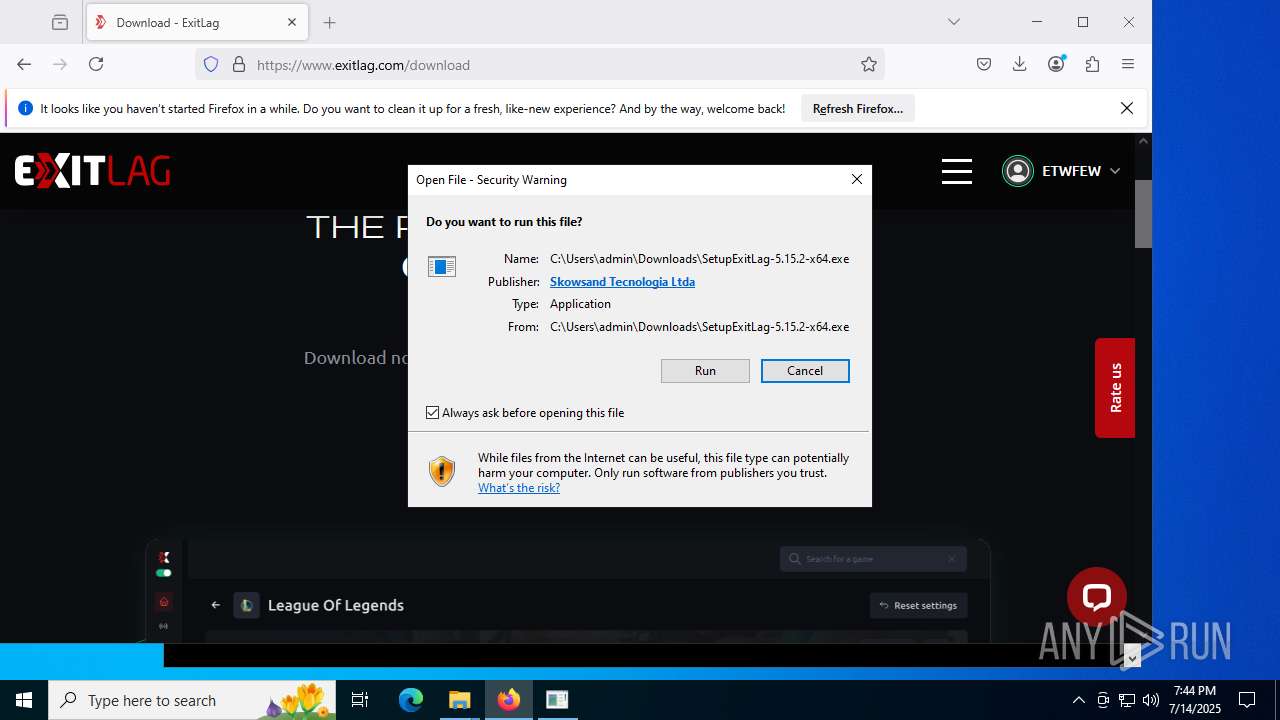Viewport: 1280px width, 720px height.
Task: Click Reset settings in app preview
Action: pos(919,605)
